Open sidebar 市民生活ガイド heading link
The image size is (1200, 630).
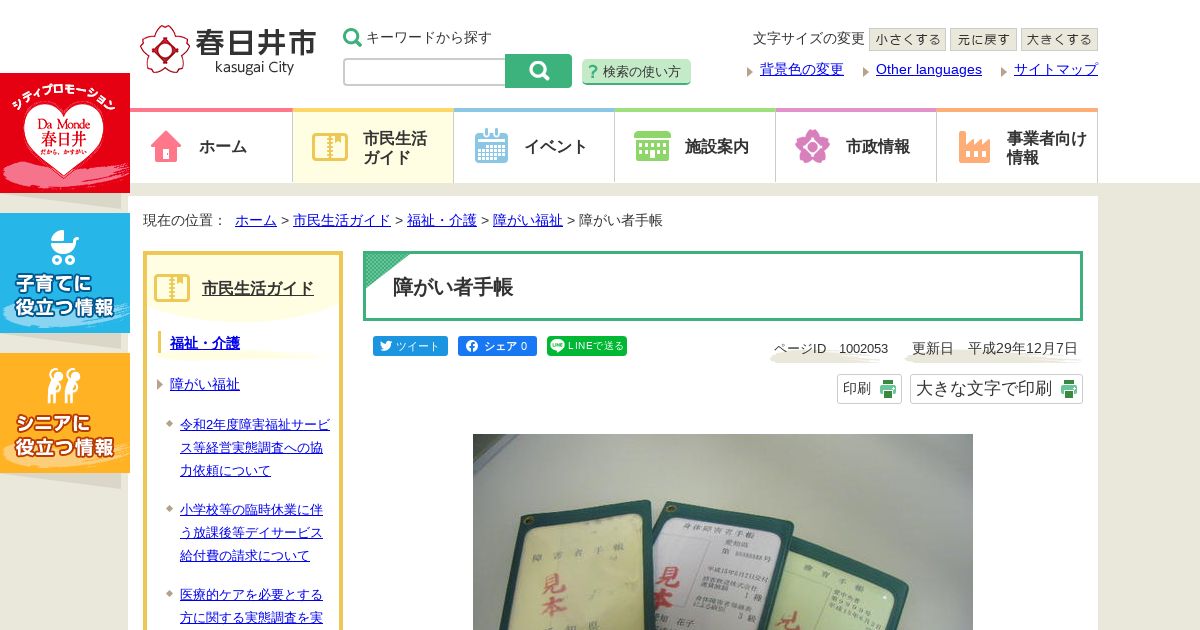coord(258,288)
